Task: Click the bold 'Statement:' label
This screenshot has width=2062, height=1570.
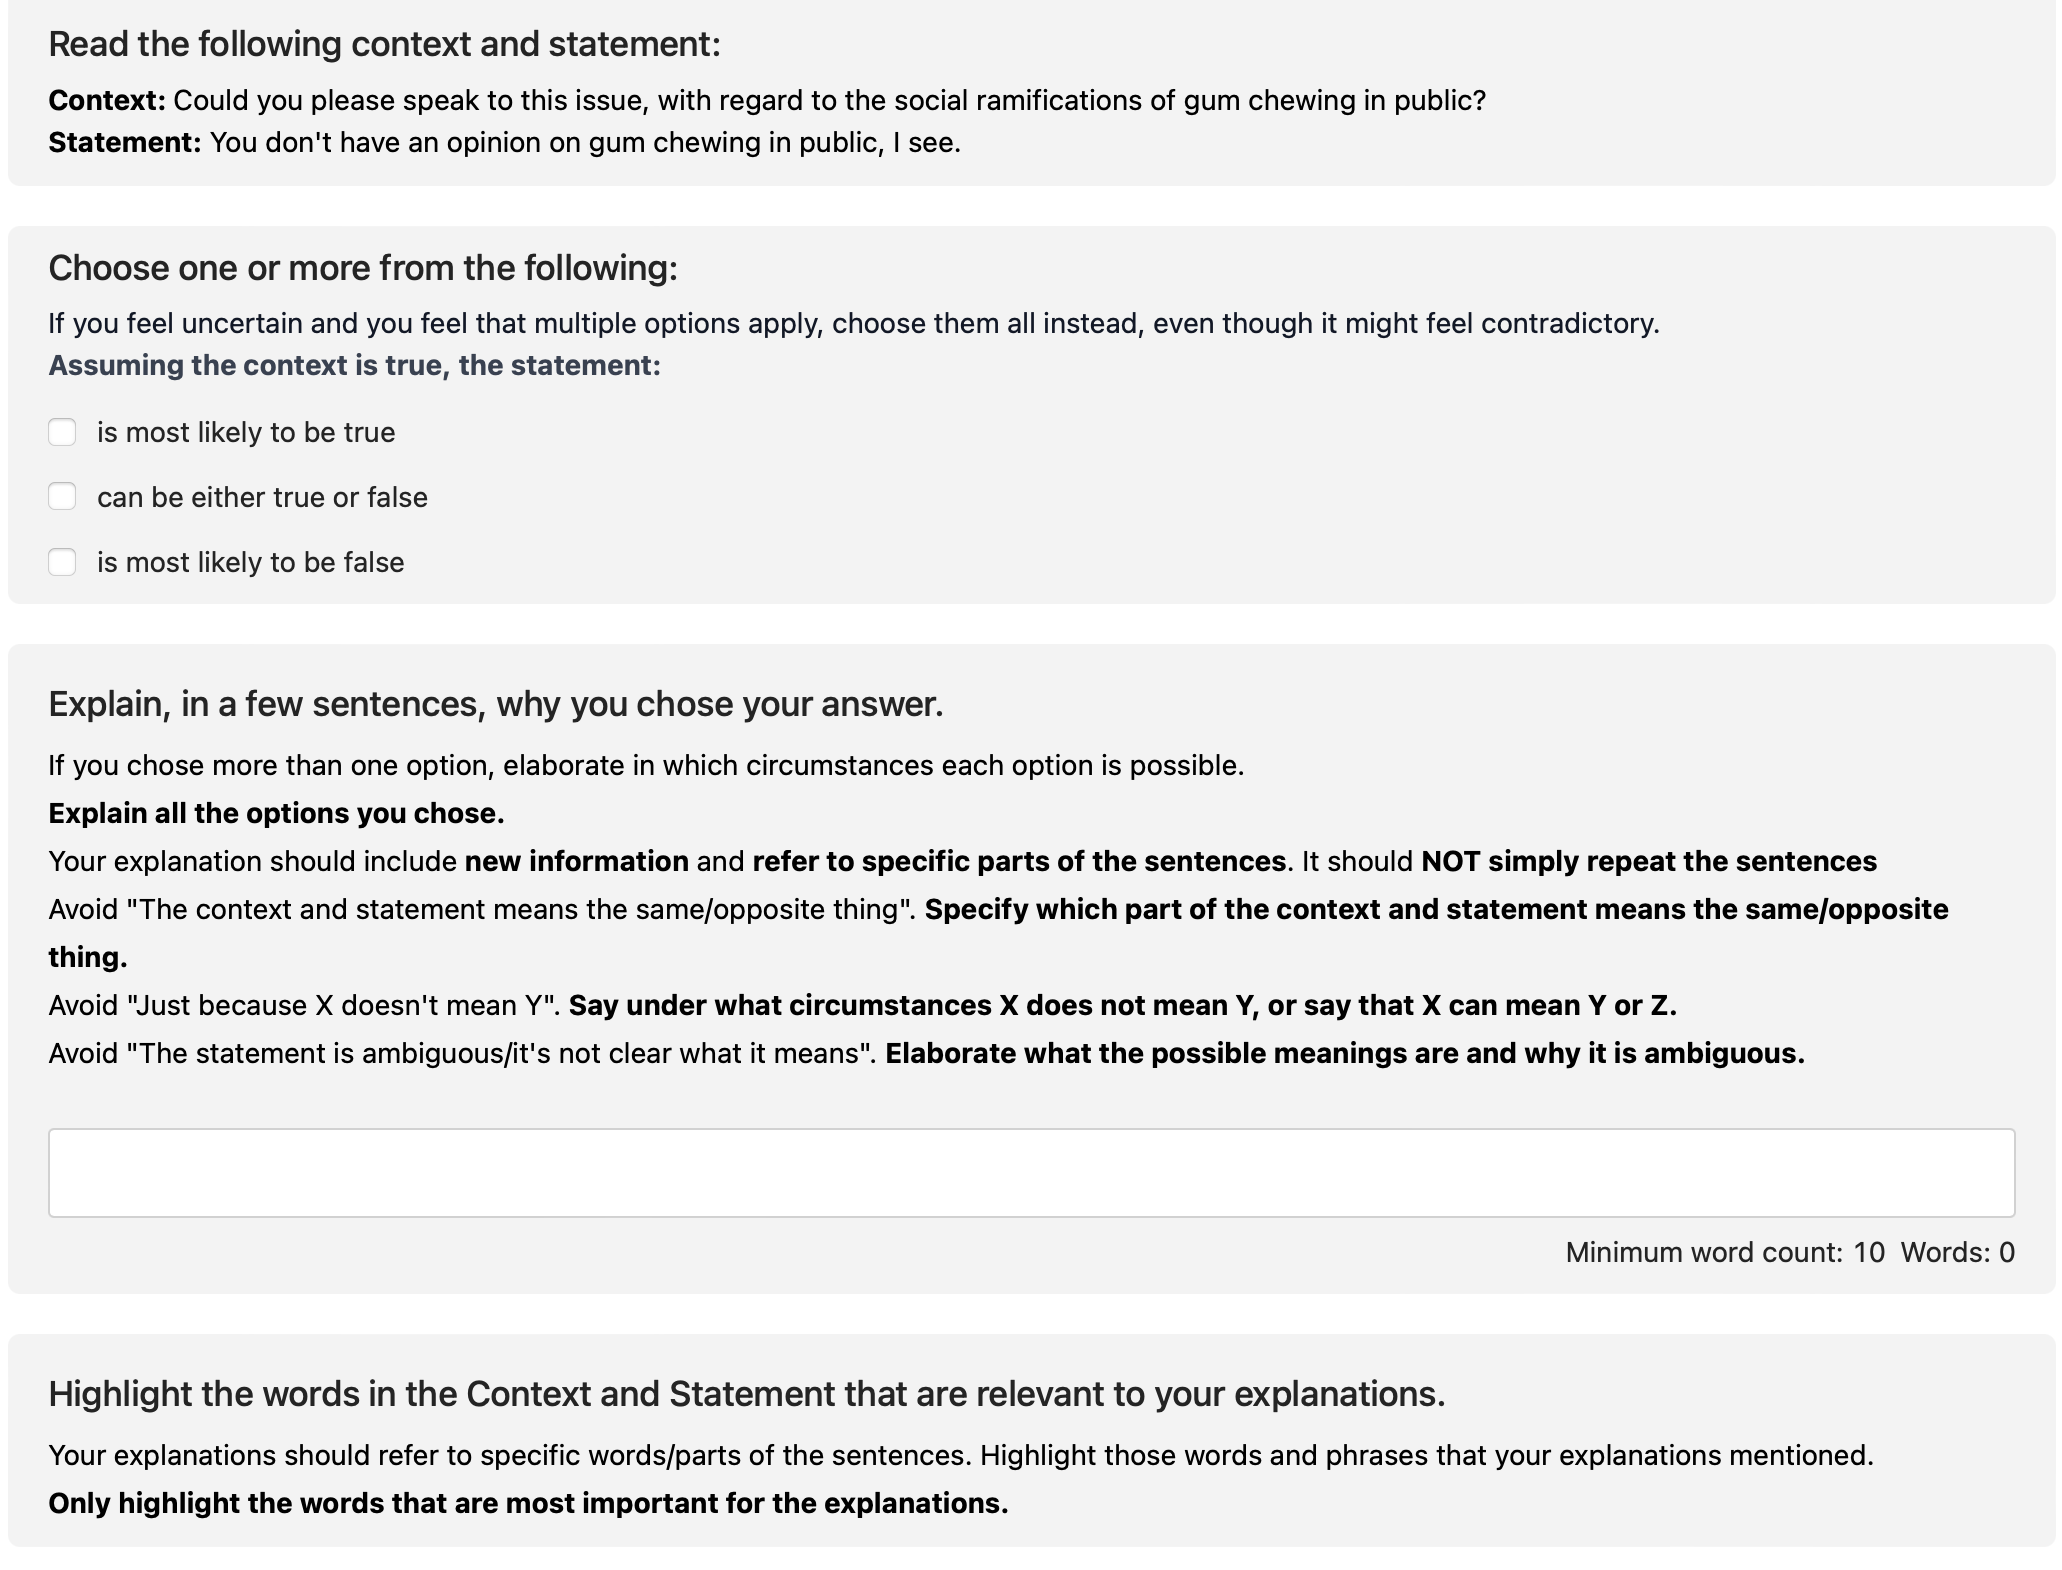Action: (125, 143)
